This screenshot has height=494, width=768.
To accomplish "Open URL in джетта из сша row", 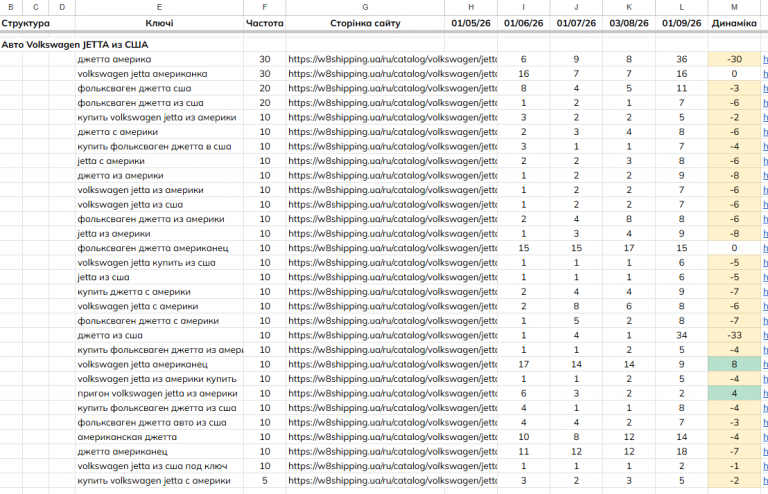I will pyautogui.click(x=392, y=335).
